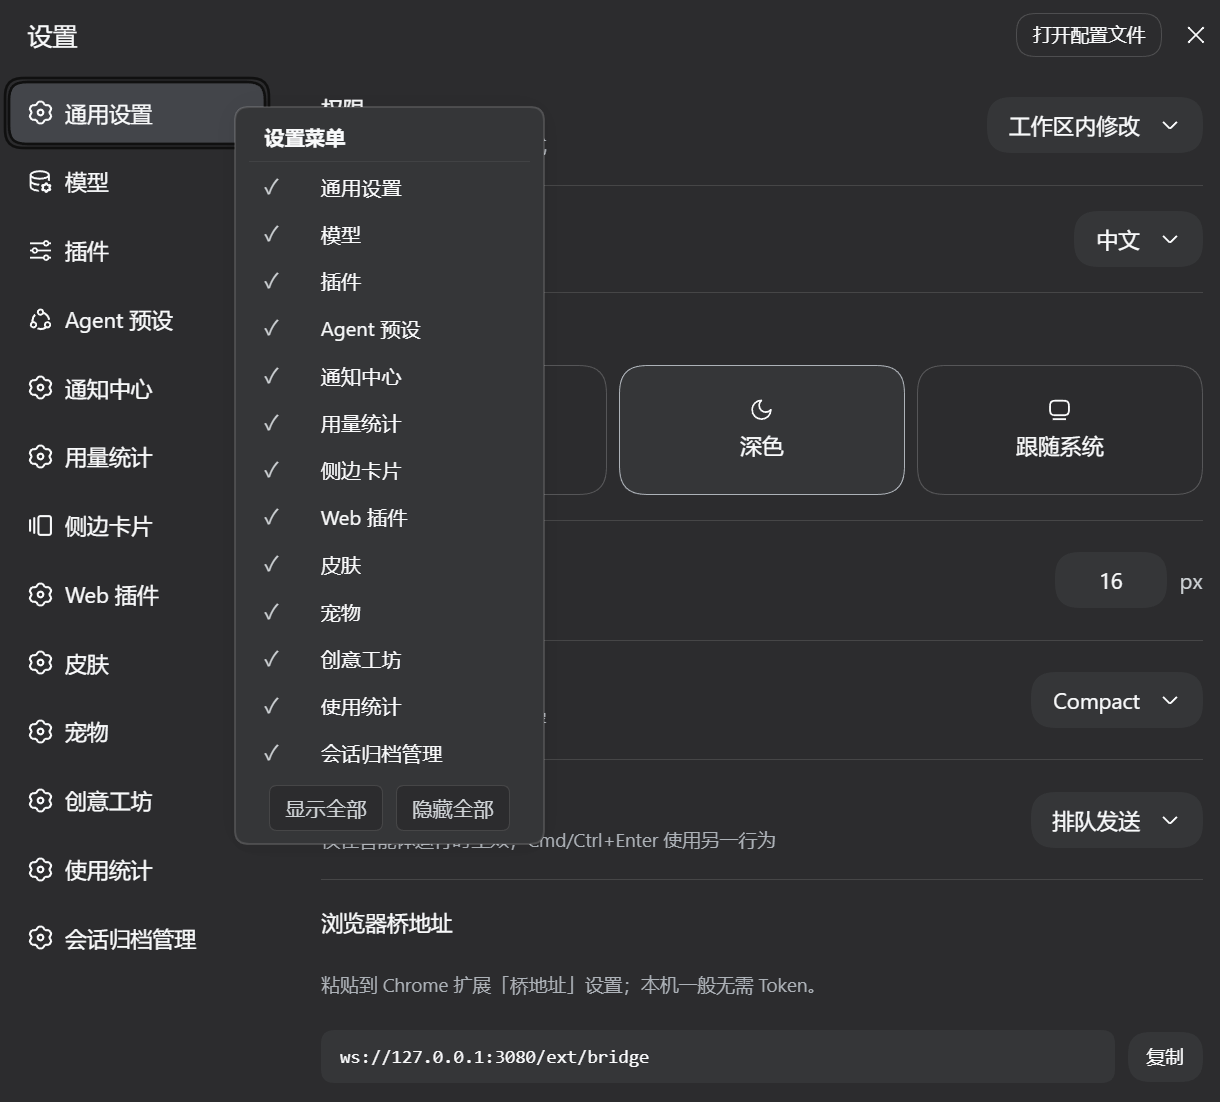The width and height of the screenshot is (1220, 1102).
Task: Click the monitor icon on 跟随系统 card
Action: [1059, 409]
